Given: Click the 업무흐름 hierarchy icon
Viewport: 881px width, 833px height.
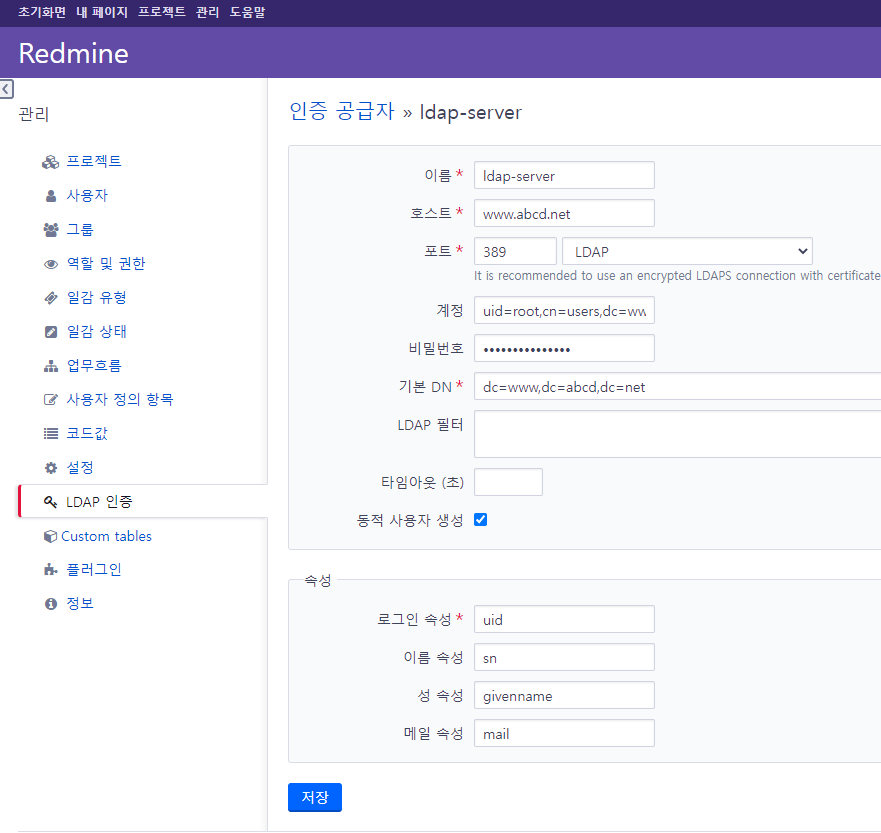Looking at the screenshot, I should [51, 366].
